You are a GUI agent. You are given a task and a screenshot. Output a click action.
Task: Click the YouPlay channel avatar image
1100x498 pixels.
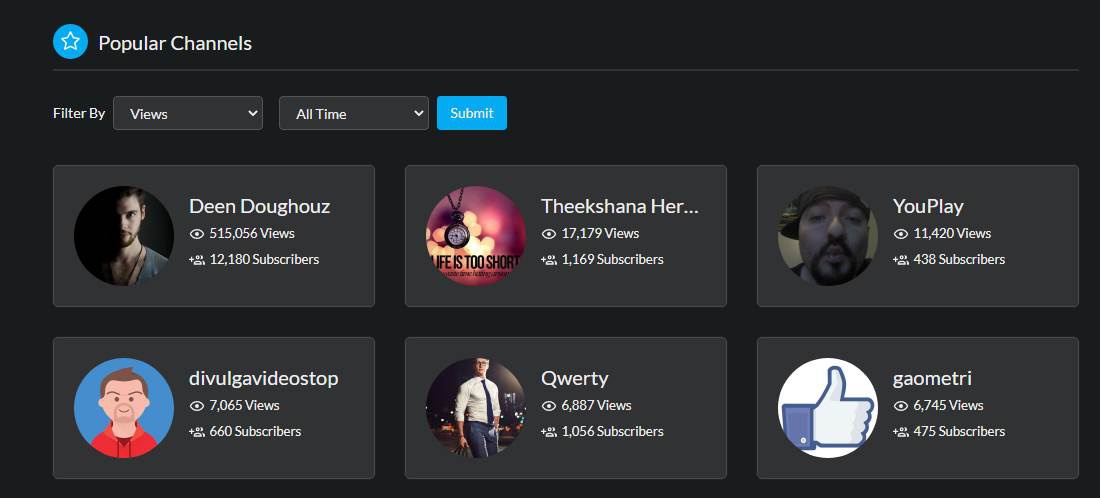pos(828,236)
